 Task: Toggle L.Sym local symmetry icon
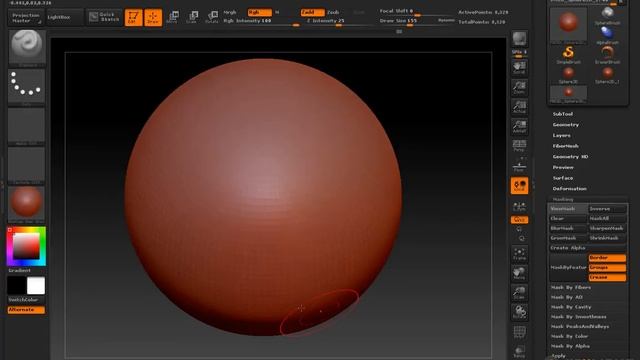(520, 207)
